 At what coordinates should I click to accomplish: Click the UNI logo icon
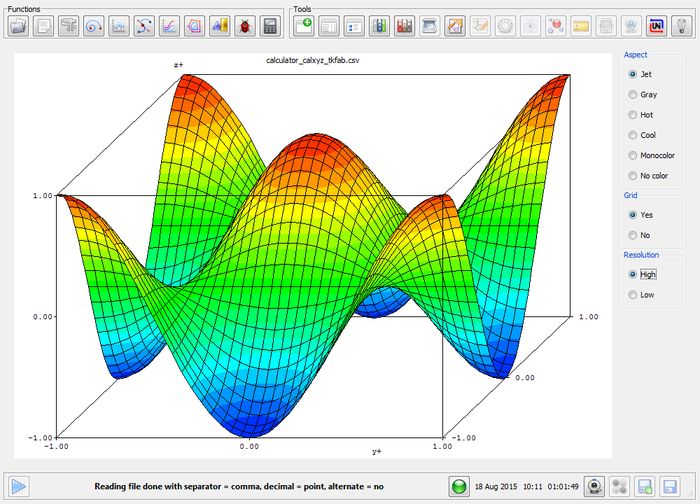(x=656, y=26)
